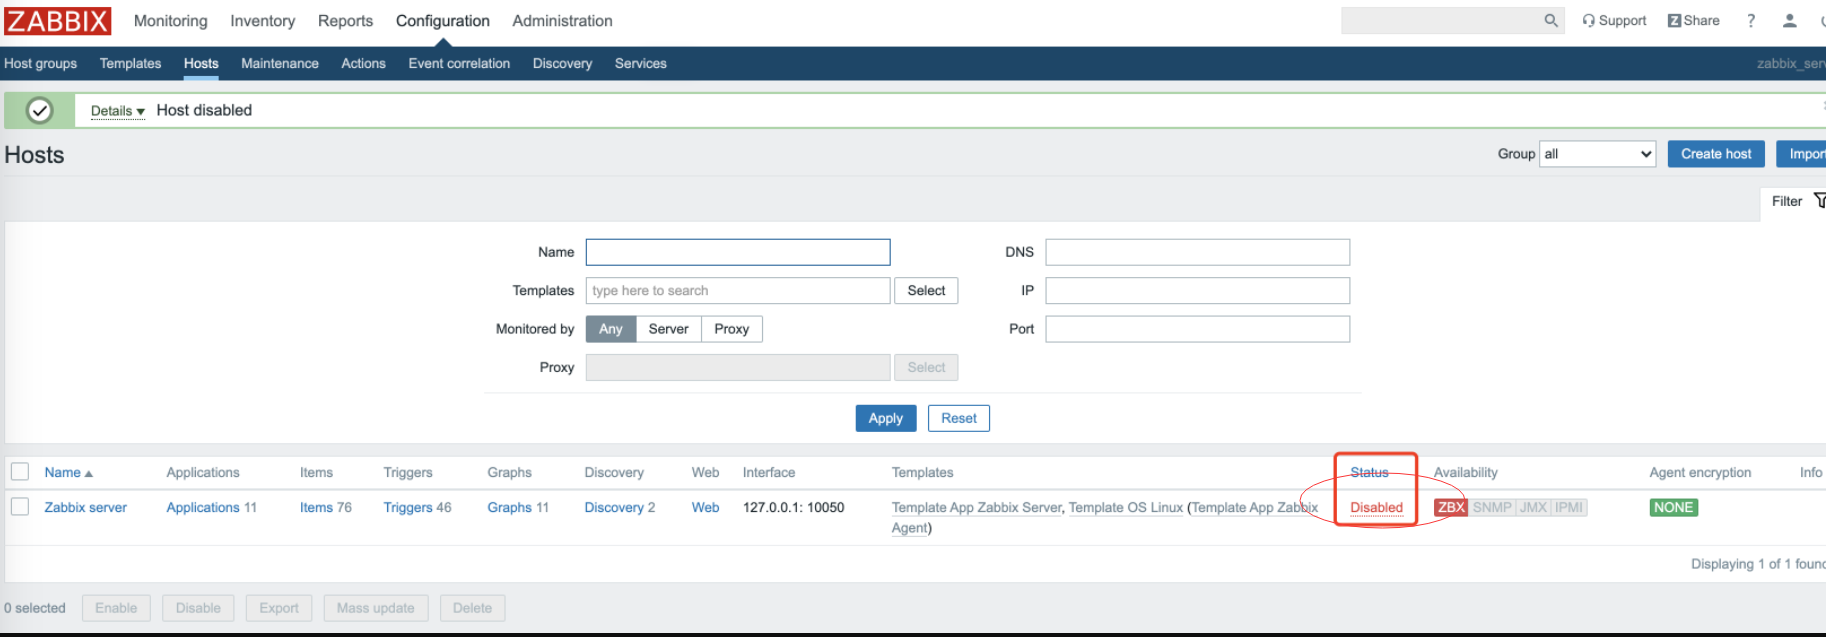Click the Name filter input field
Viewport: 1826px width, 637px height.
[737, 252]
